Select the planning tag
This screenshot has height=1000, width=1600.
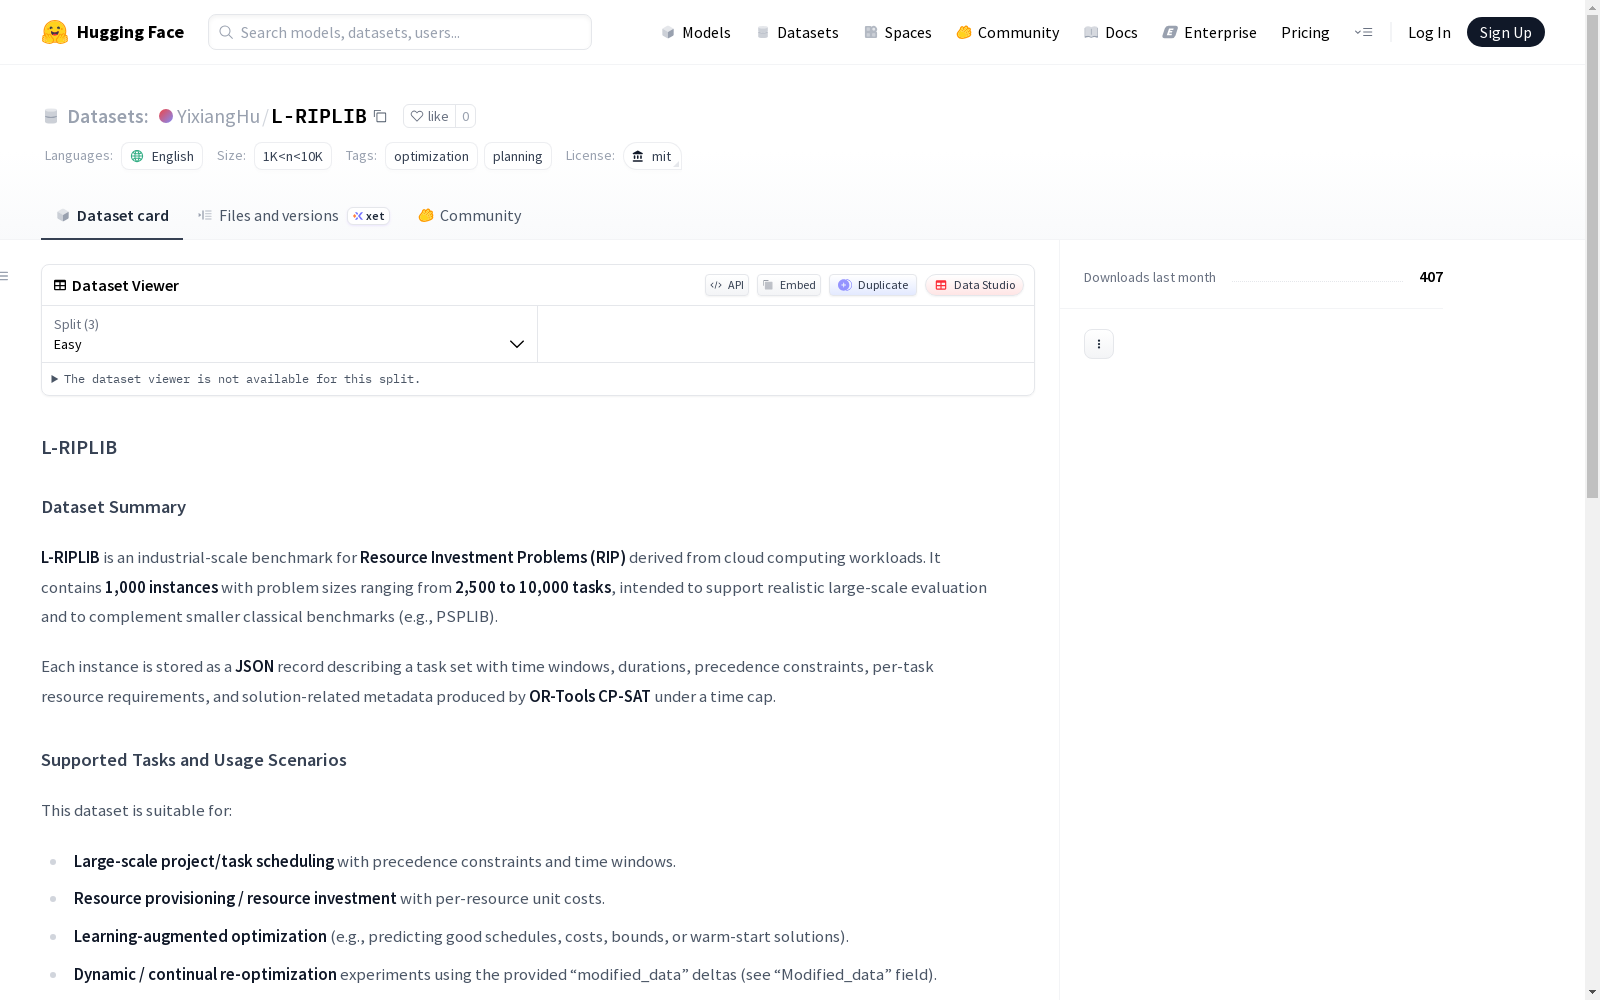[518, 156]
